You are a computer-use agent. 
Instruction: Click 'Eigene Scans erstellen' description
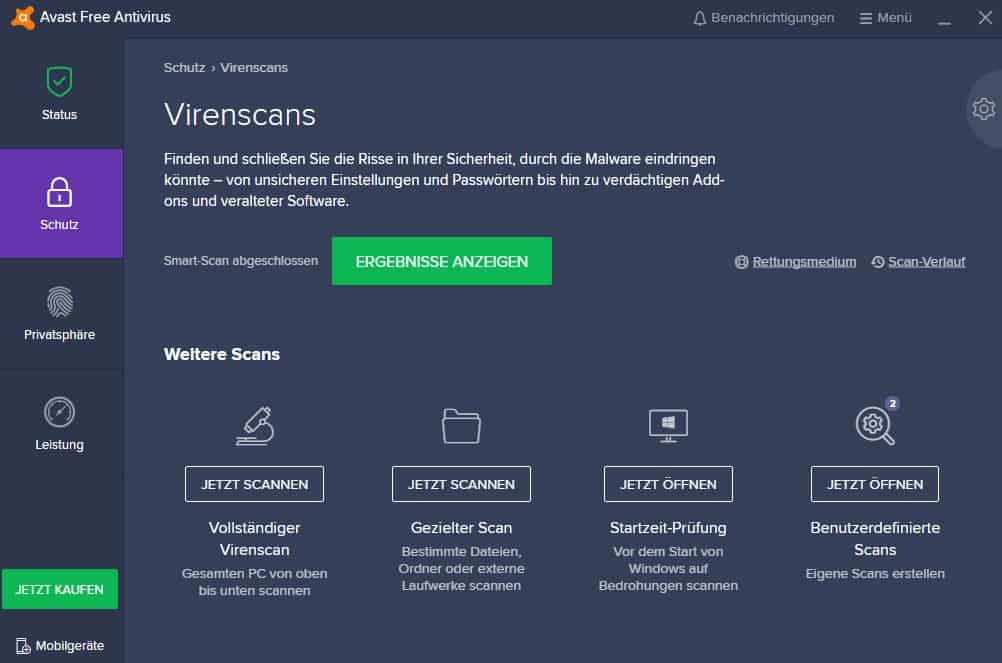(875, 574)
